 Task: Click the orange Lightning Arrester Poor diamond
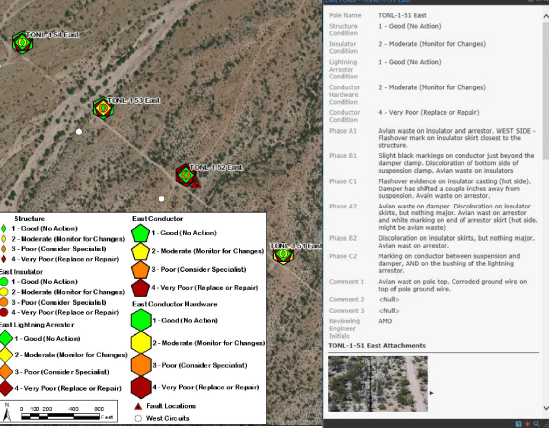[5, 372]
